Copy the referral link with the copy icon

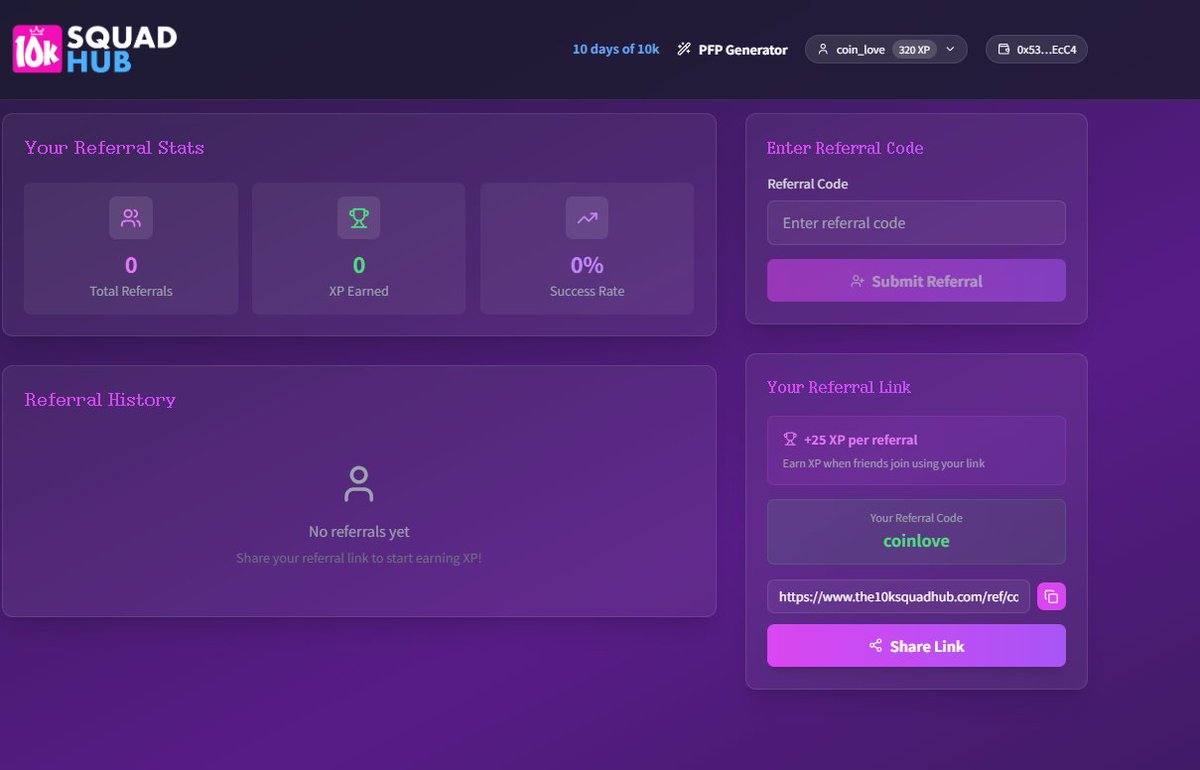coord(1051,597)
